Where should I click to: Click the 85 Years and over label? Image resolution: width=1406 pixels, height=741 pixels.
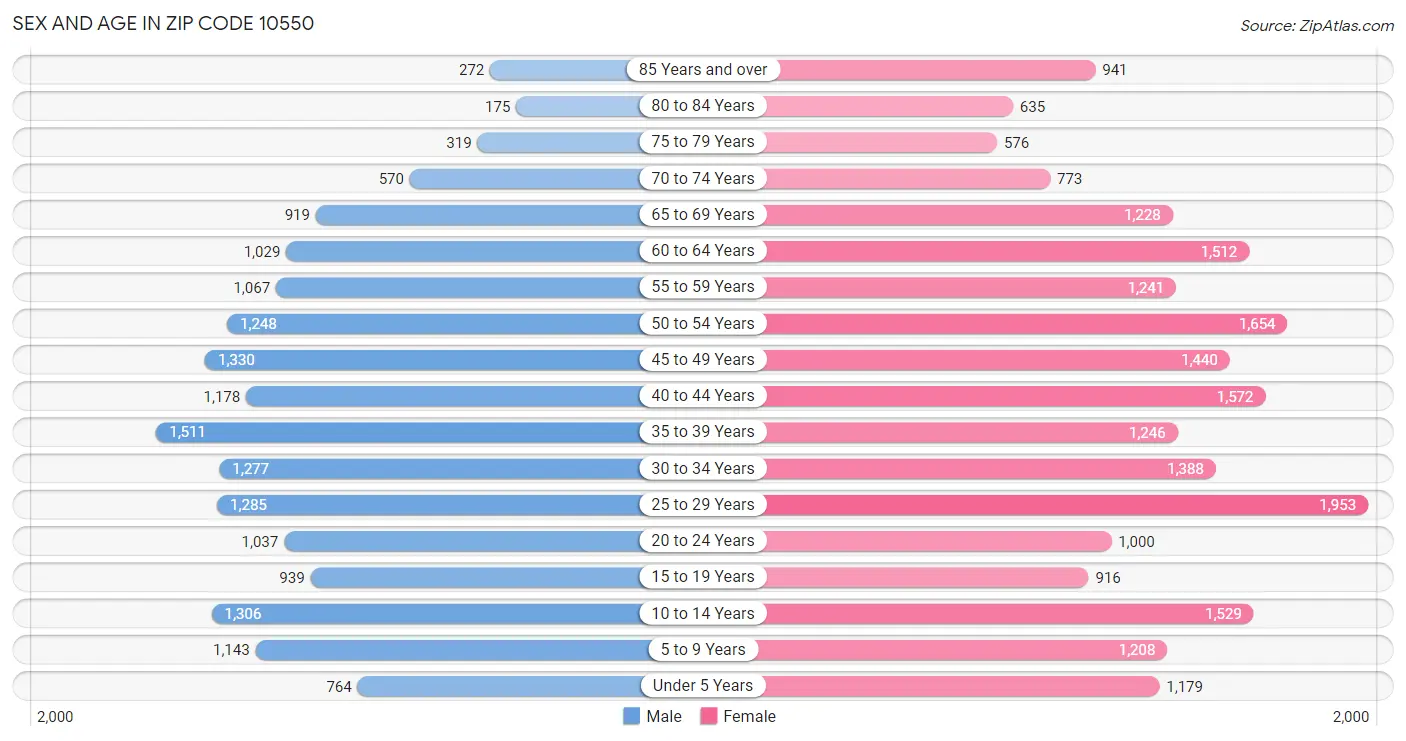703,69
